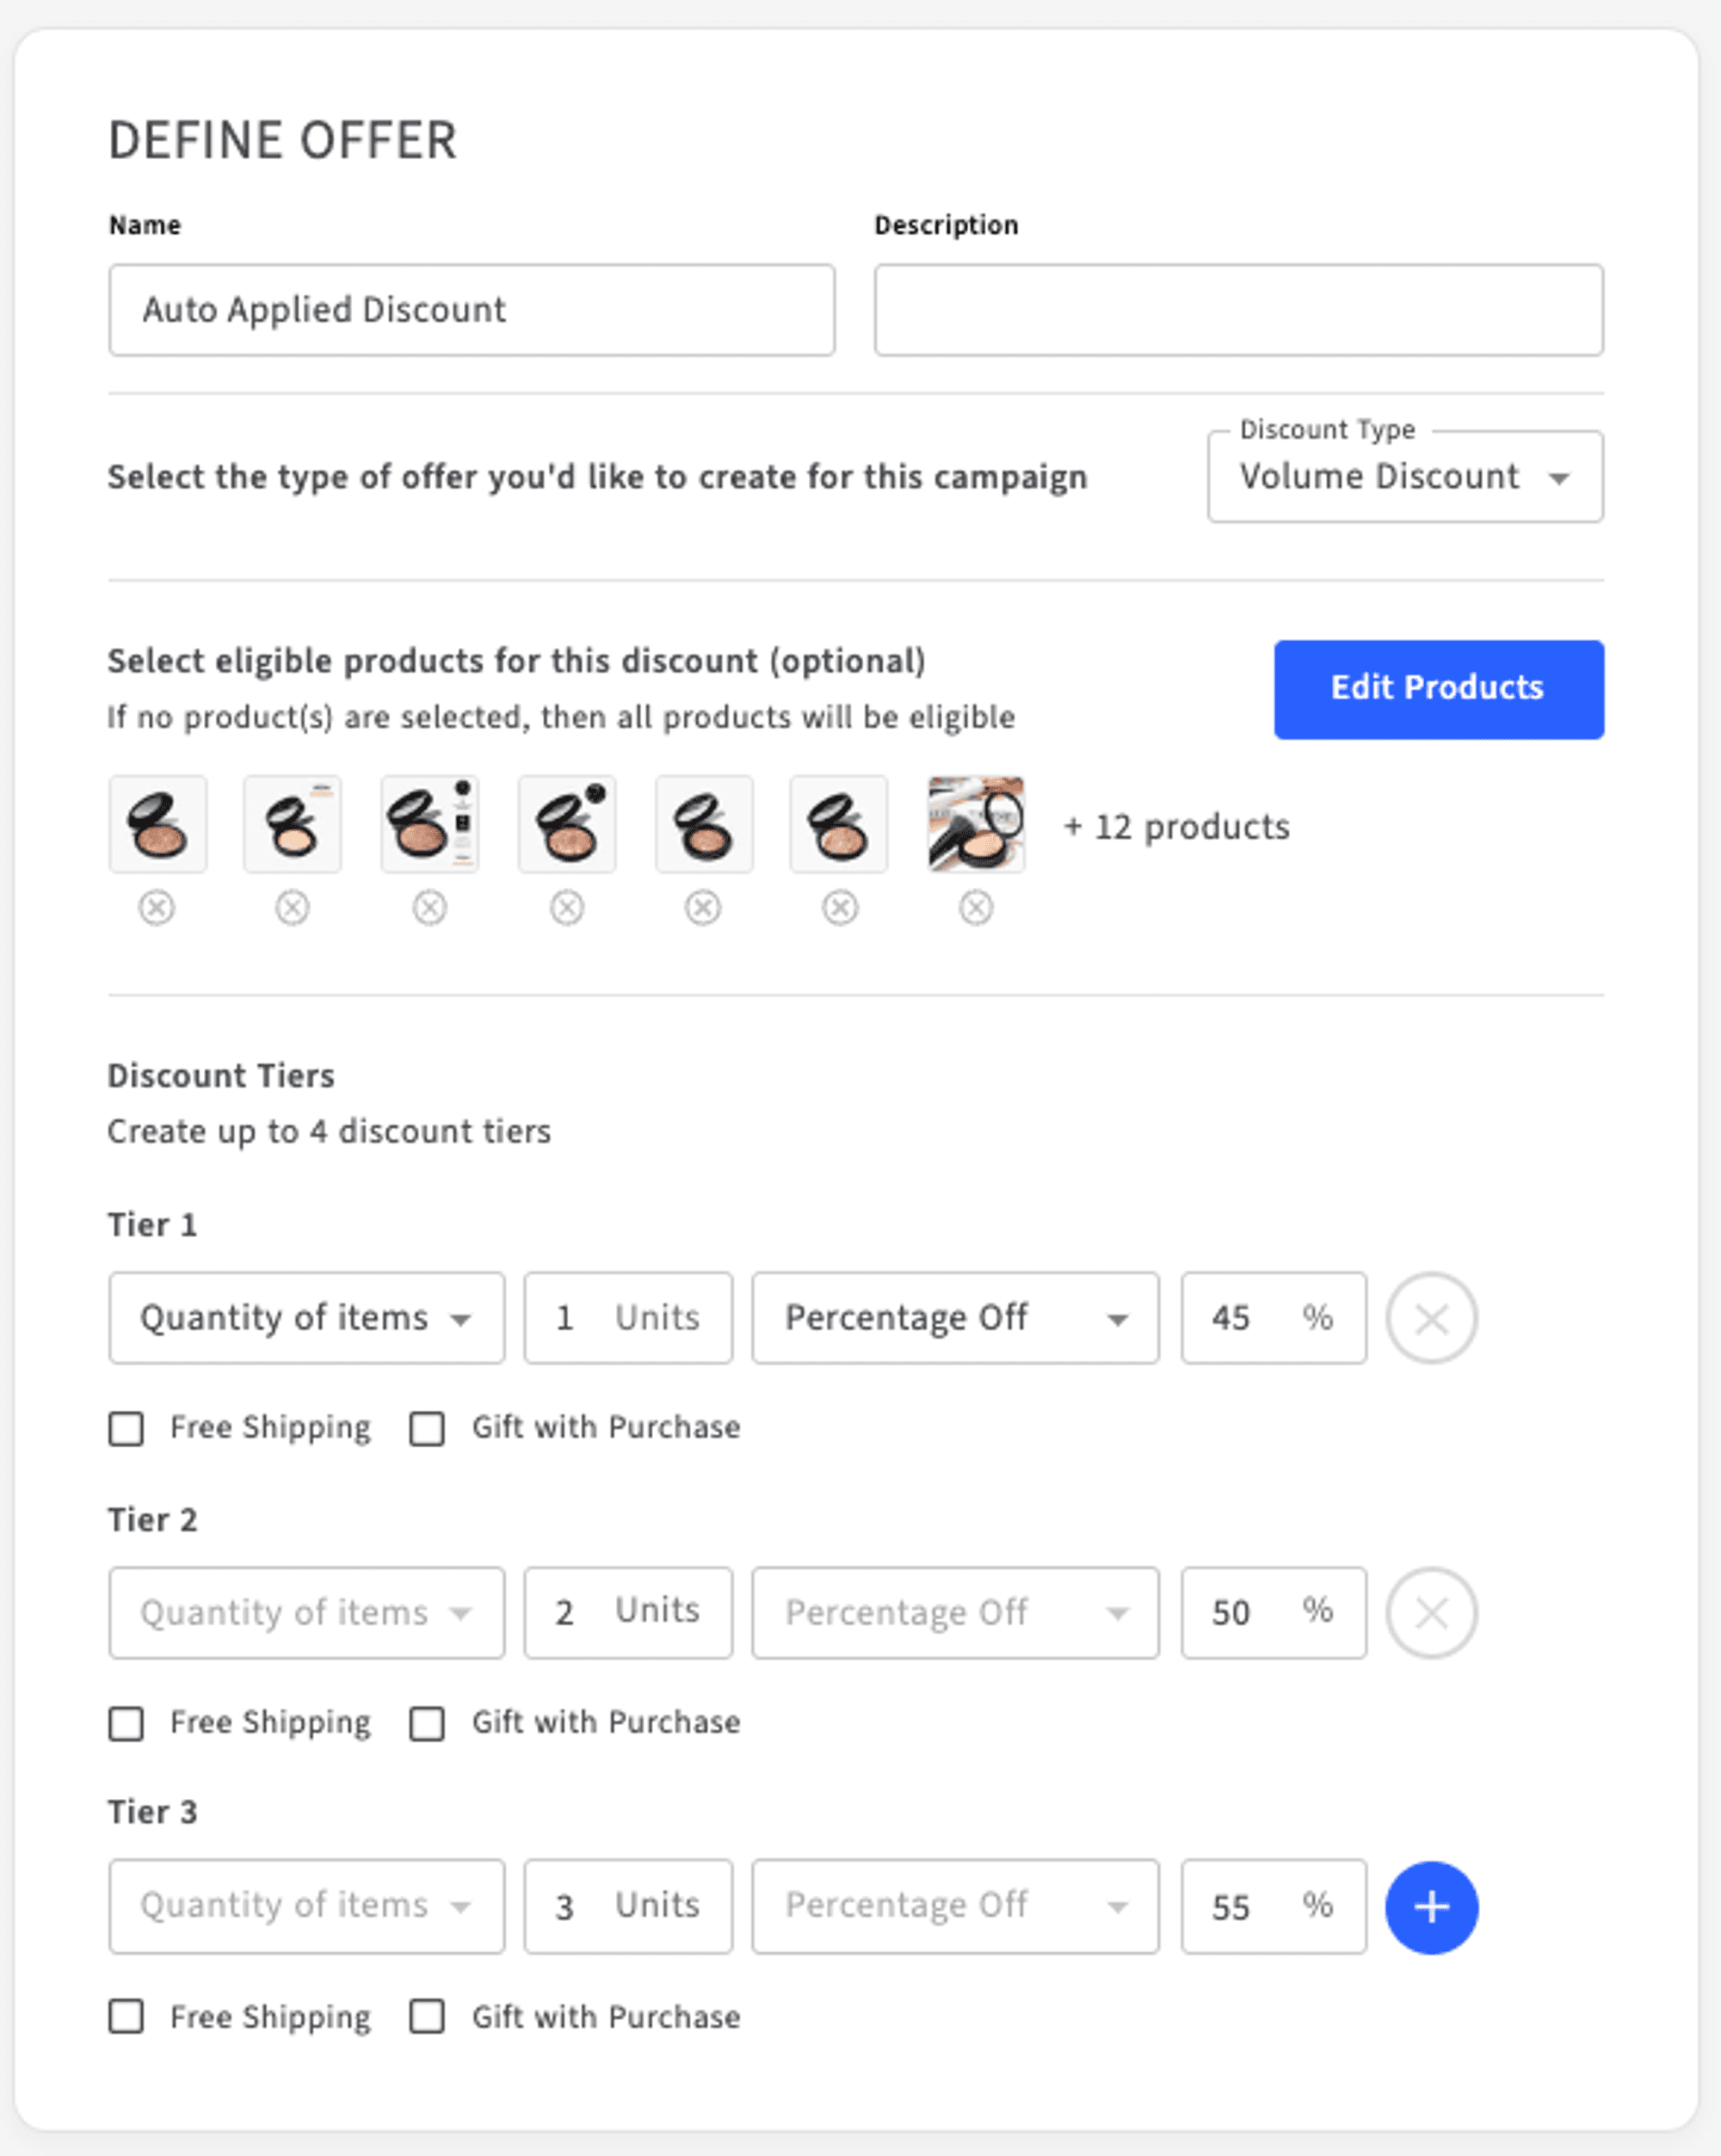
Task: Open Tier 1 Percentage Off dropdown
Action: point(955,1318)
